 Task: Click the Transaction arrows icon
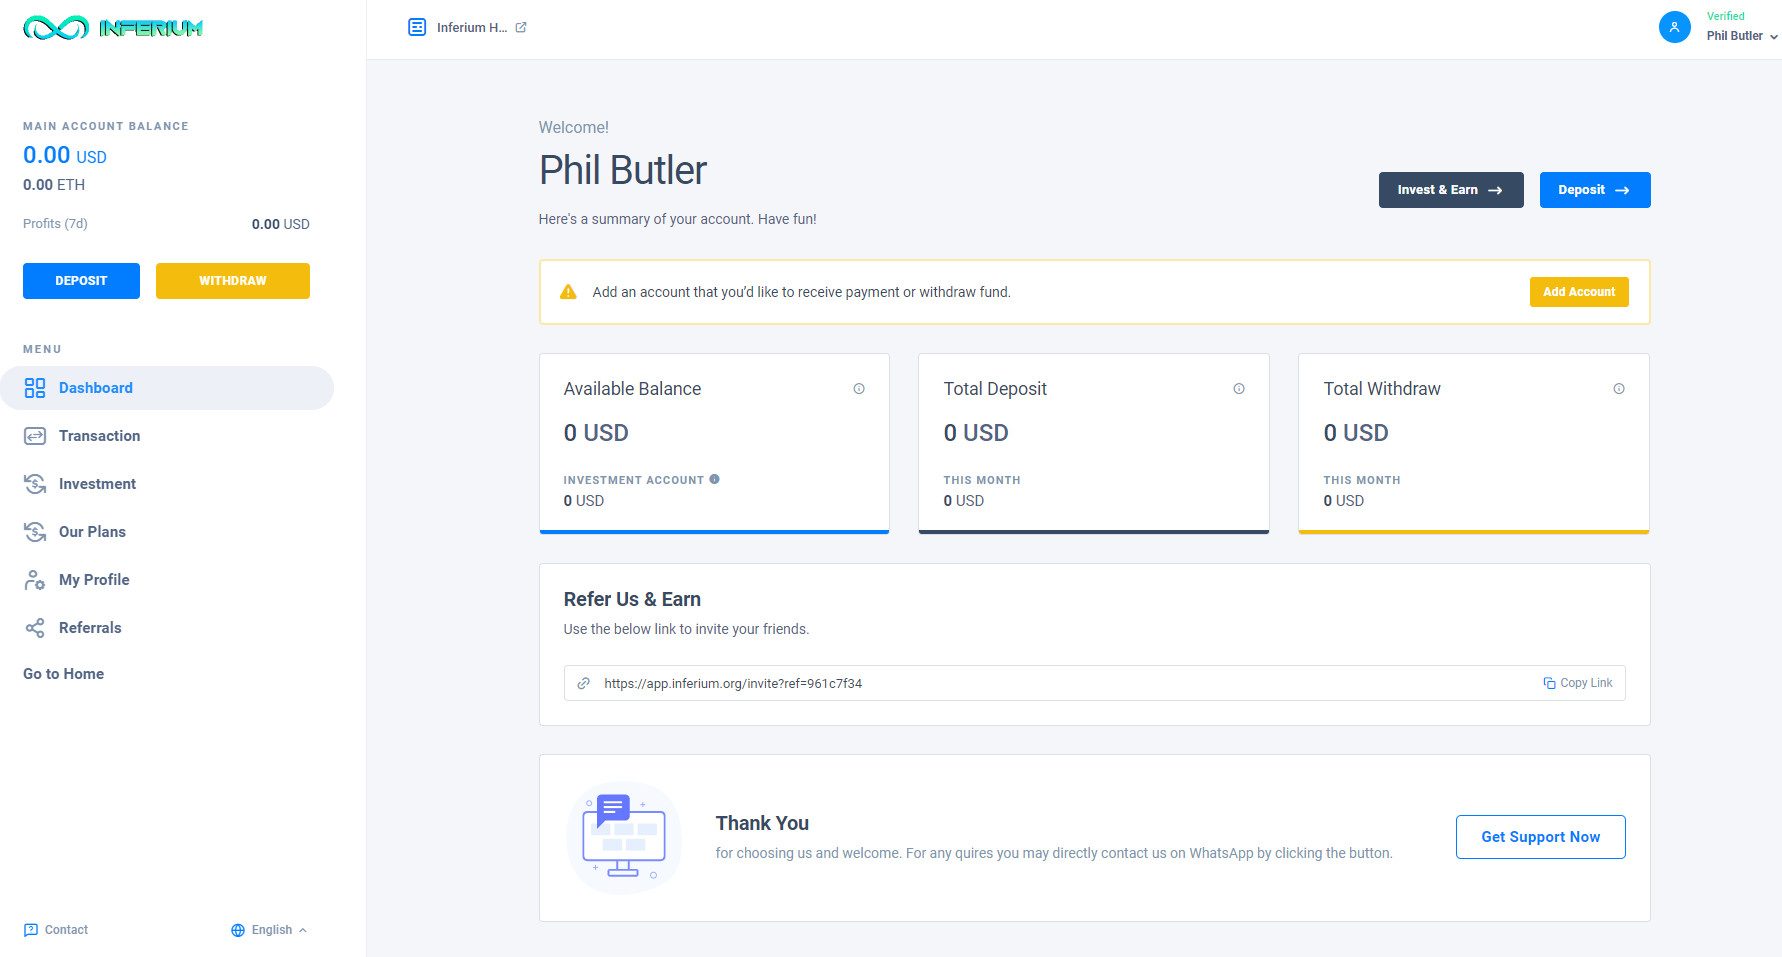pyautogui.click(x=35, y=436)
